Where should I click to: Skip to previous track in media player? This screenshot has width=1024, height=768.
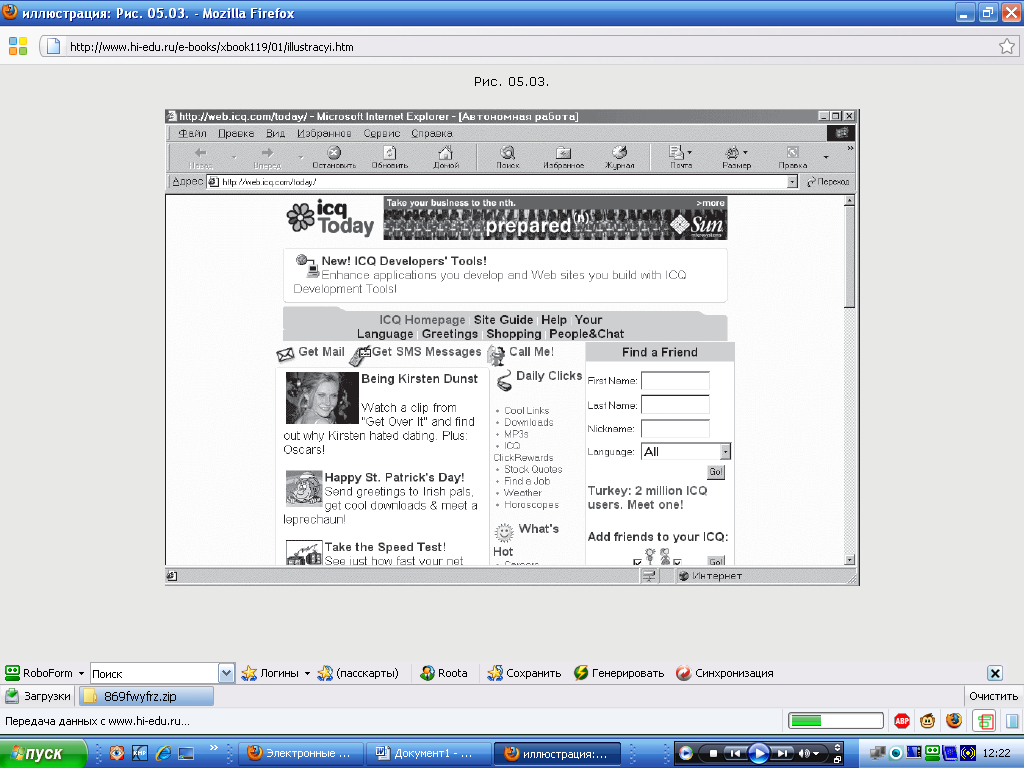point(735,754)
